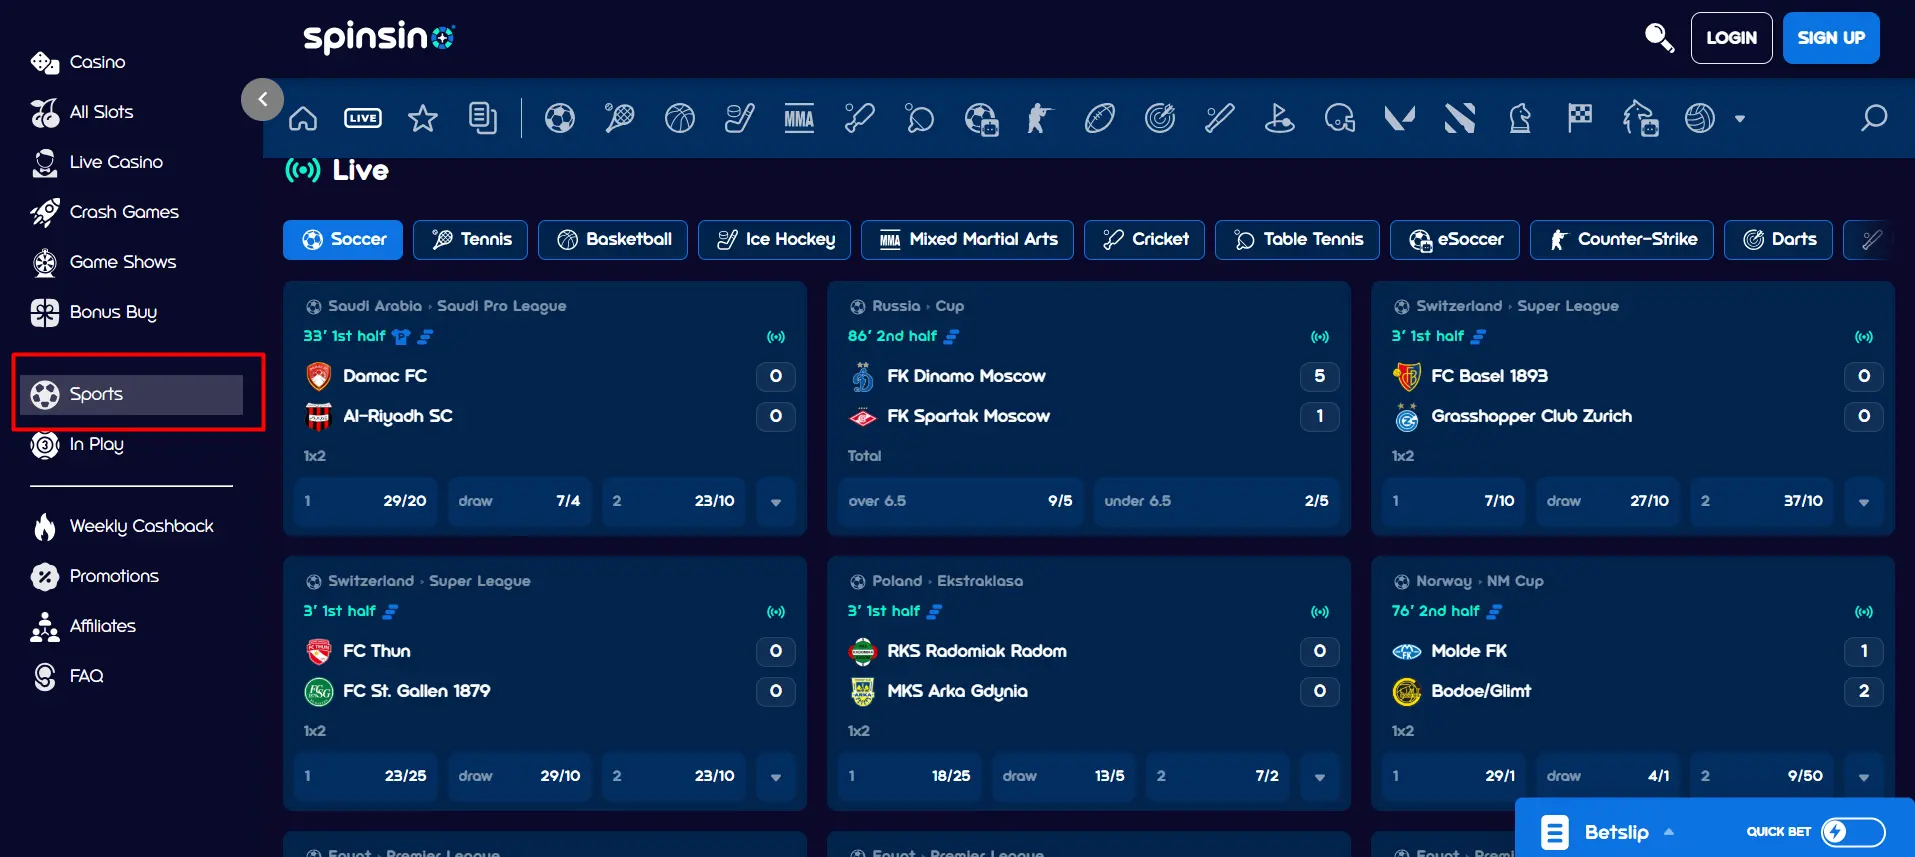Viewport: 1915px width, 857px height.
Task: Expand the more sports dropdown arrow
Action: [x=1740, y=119]
